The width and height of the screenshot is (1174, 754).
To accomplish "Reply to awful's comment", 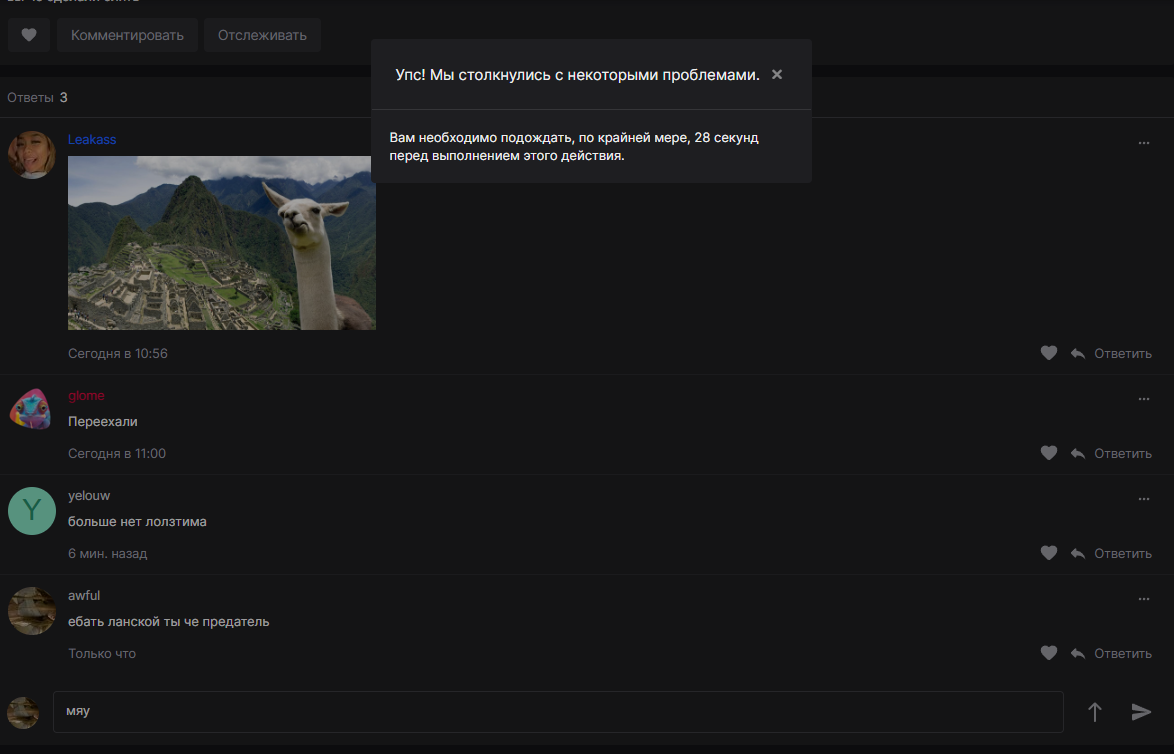I will (x=1111, y=653).
